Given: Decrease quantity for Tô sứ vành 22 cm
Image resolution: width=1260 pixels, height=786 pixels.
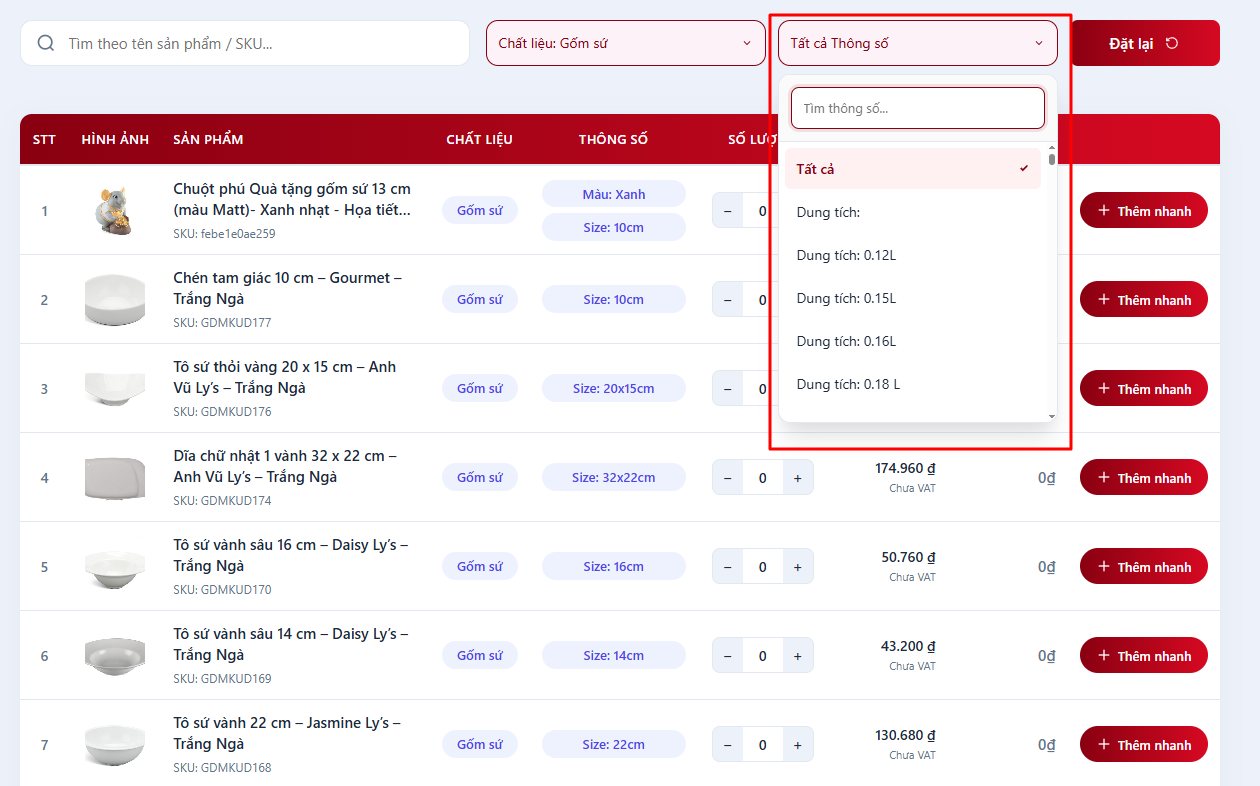Looking at the screenshot, I should 727,745.
